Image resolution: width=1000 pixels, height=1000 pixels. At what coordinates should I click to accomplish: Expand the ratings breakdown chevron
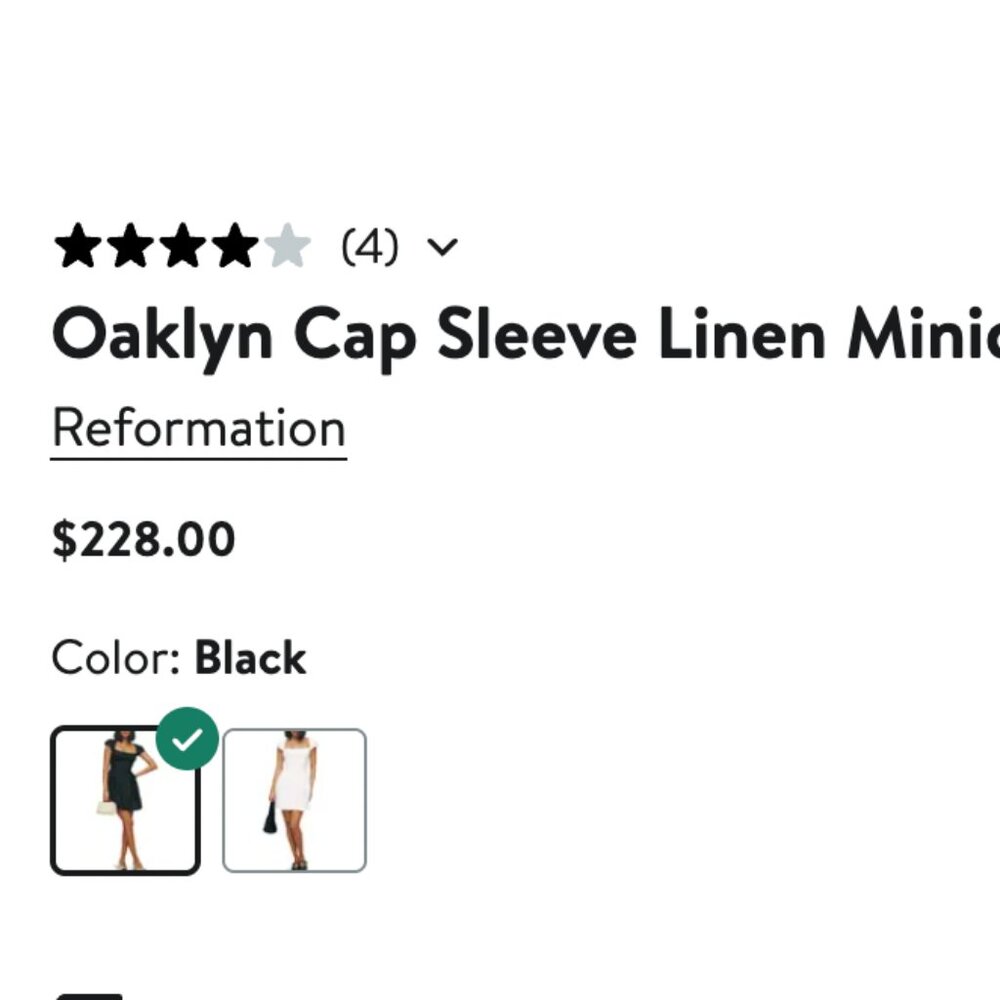pyautogui.click(x=444, y=246)
